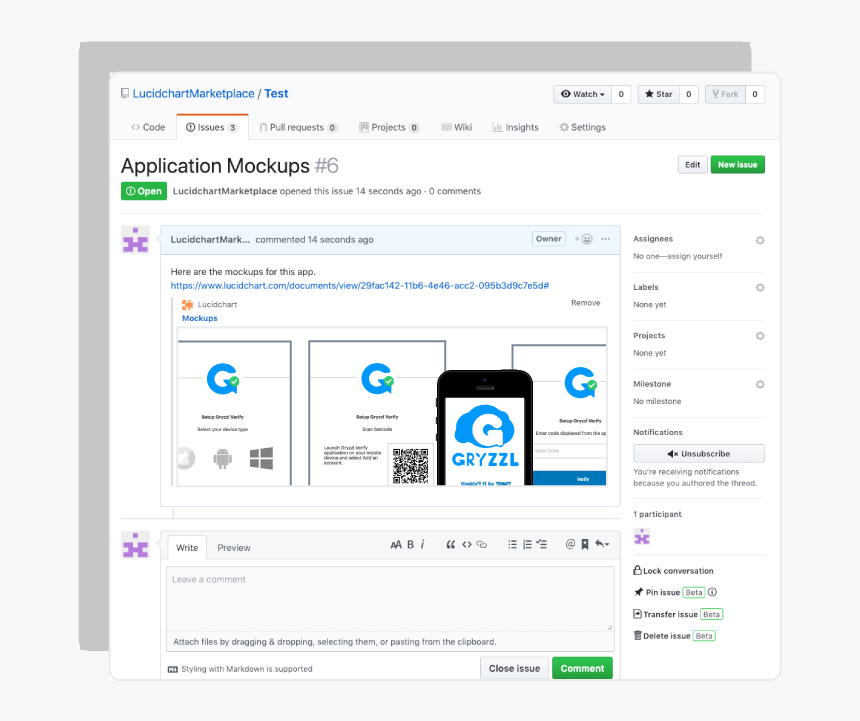Open the Pull requests tab

(x=298, y=127)
